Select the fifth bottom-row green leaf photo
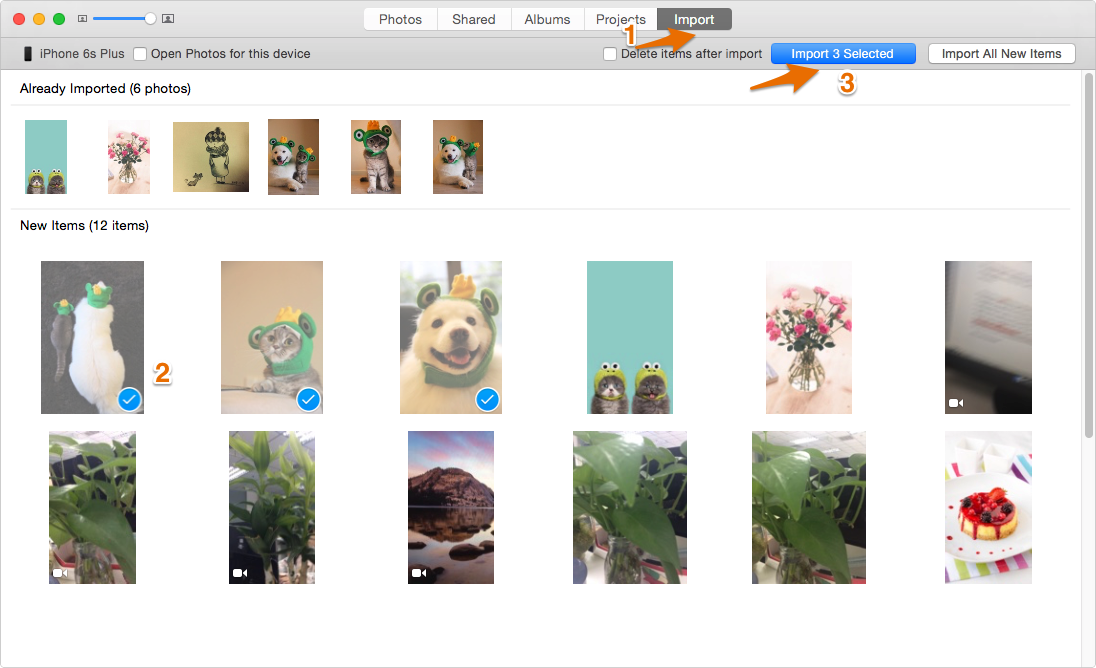Image resolution: width=1096 pixels, height=668 pixels. 809,507
